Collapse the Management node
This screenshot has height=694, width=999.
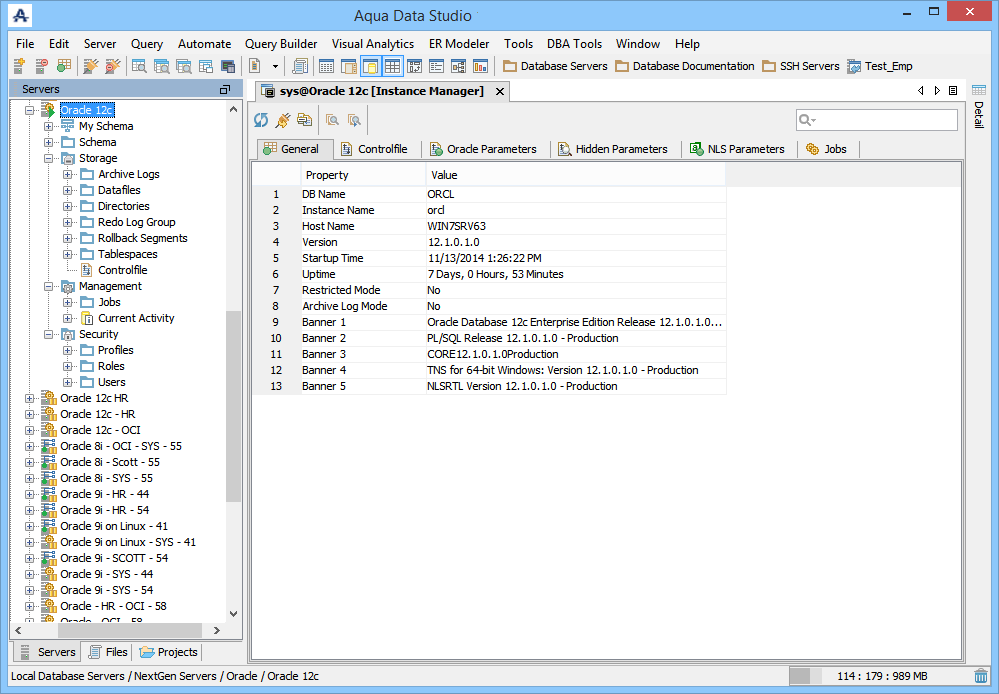(48, 286)
